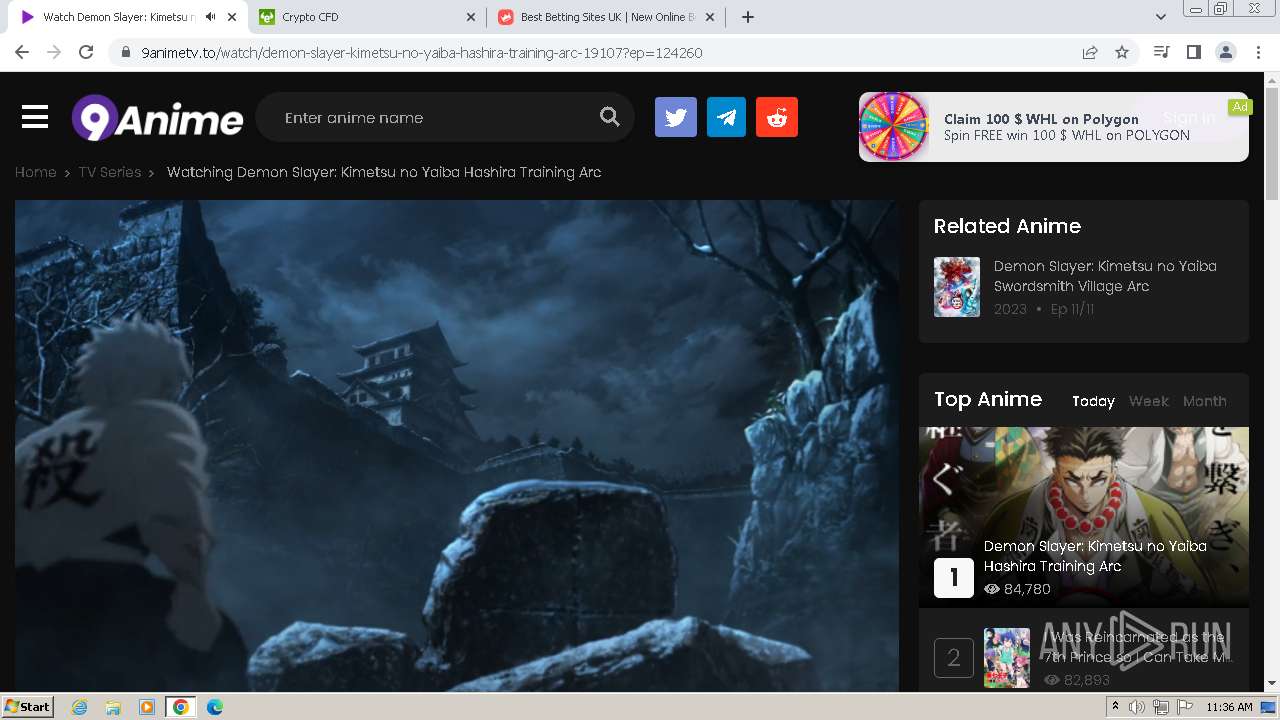1280x720 pixels.
Task: Click the search magnifier icon
Action: coord(610,117)
